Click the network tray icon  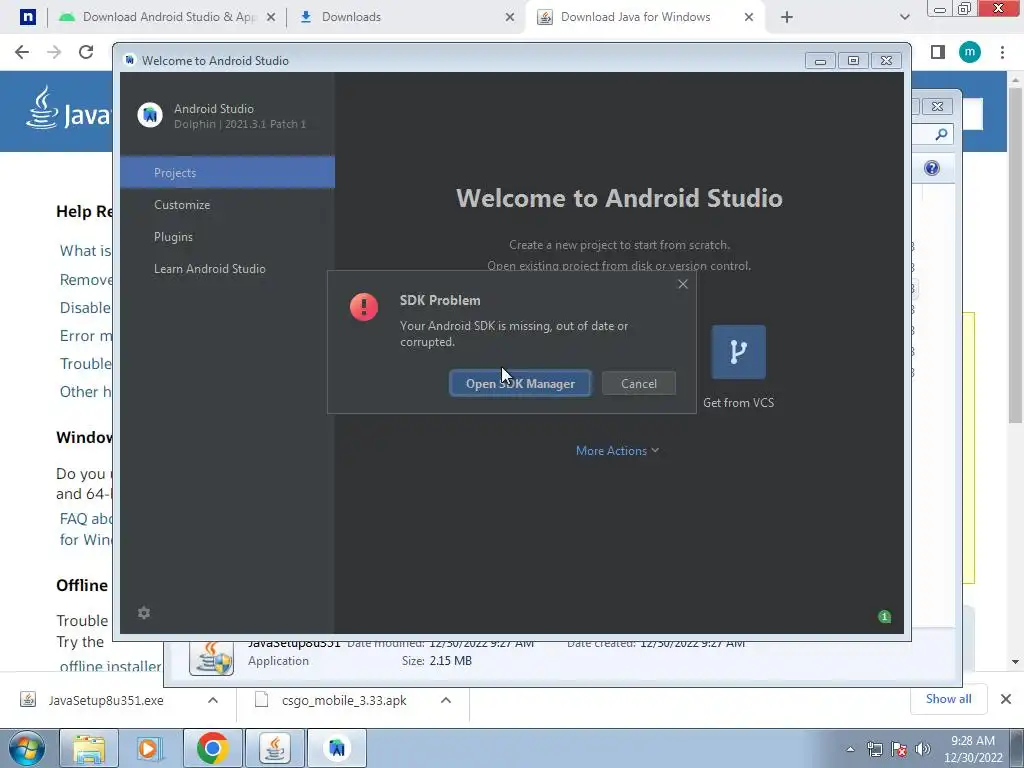874,749
